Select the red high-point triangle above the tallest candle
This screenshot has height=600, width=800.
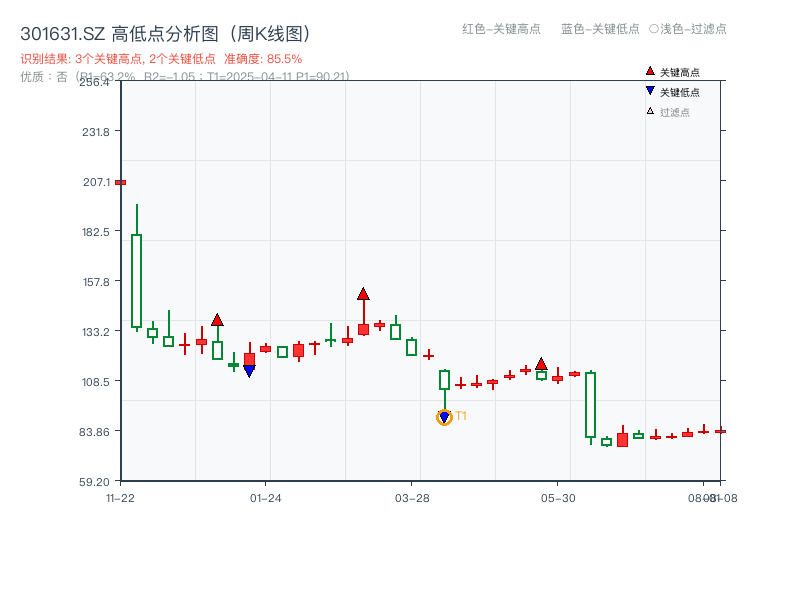tap(363, 294)
